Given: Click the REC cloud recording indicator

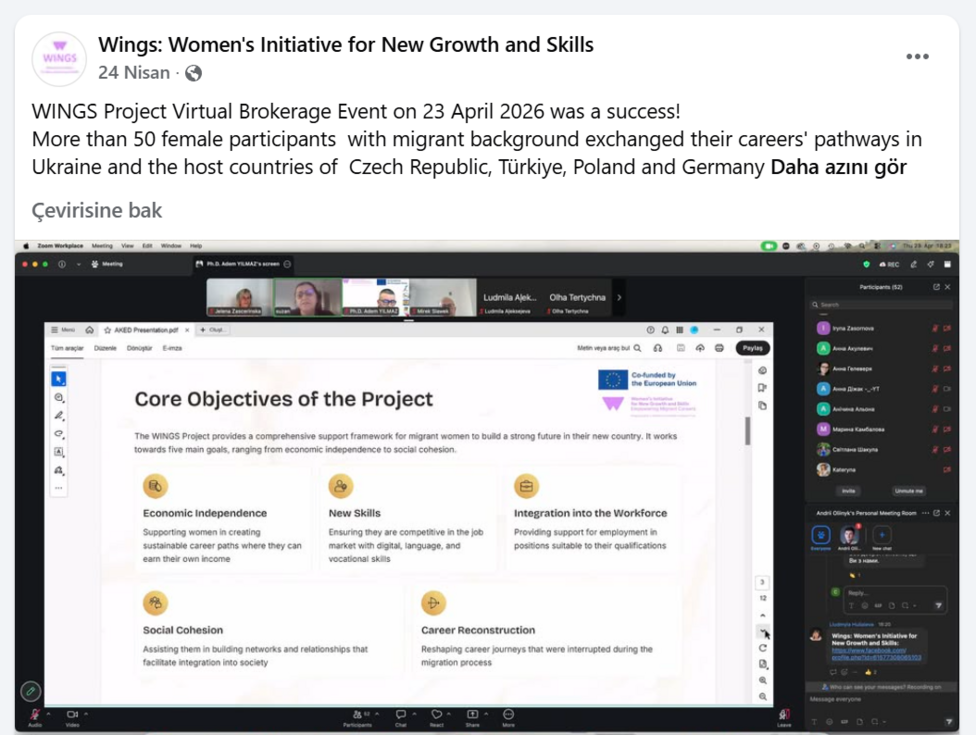Looking at the screenshot, I should coord(889,264).
